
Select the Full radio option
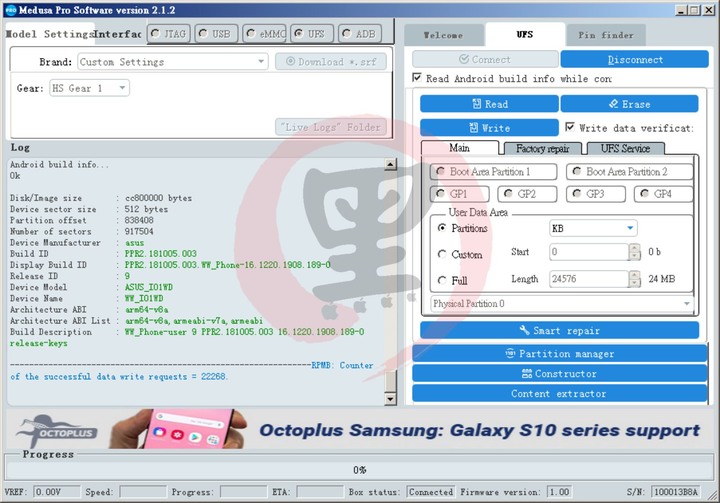(x=442, y=280)
